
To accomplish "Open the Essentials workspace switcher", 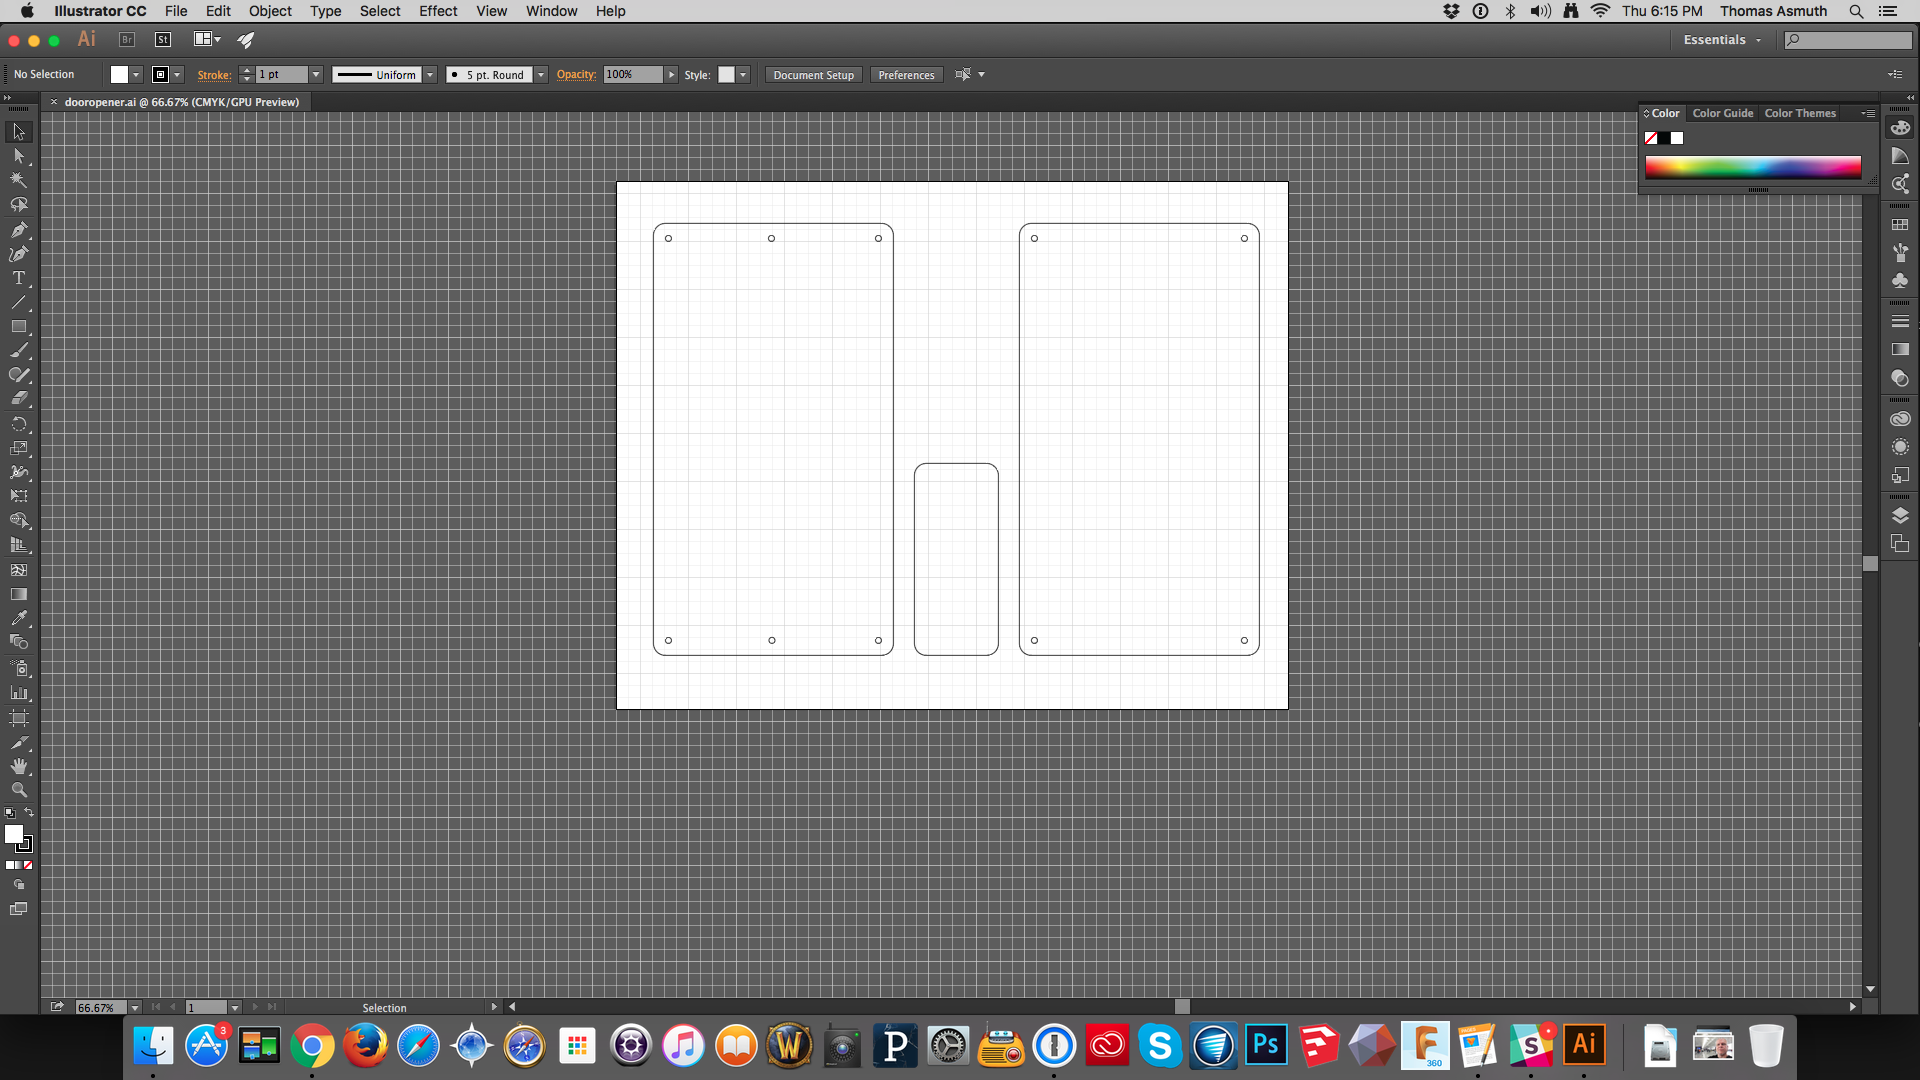I will tap(1722, 40).
